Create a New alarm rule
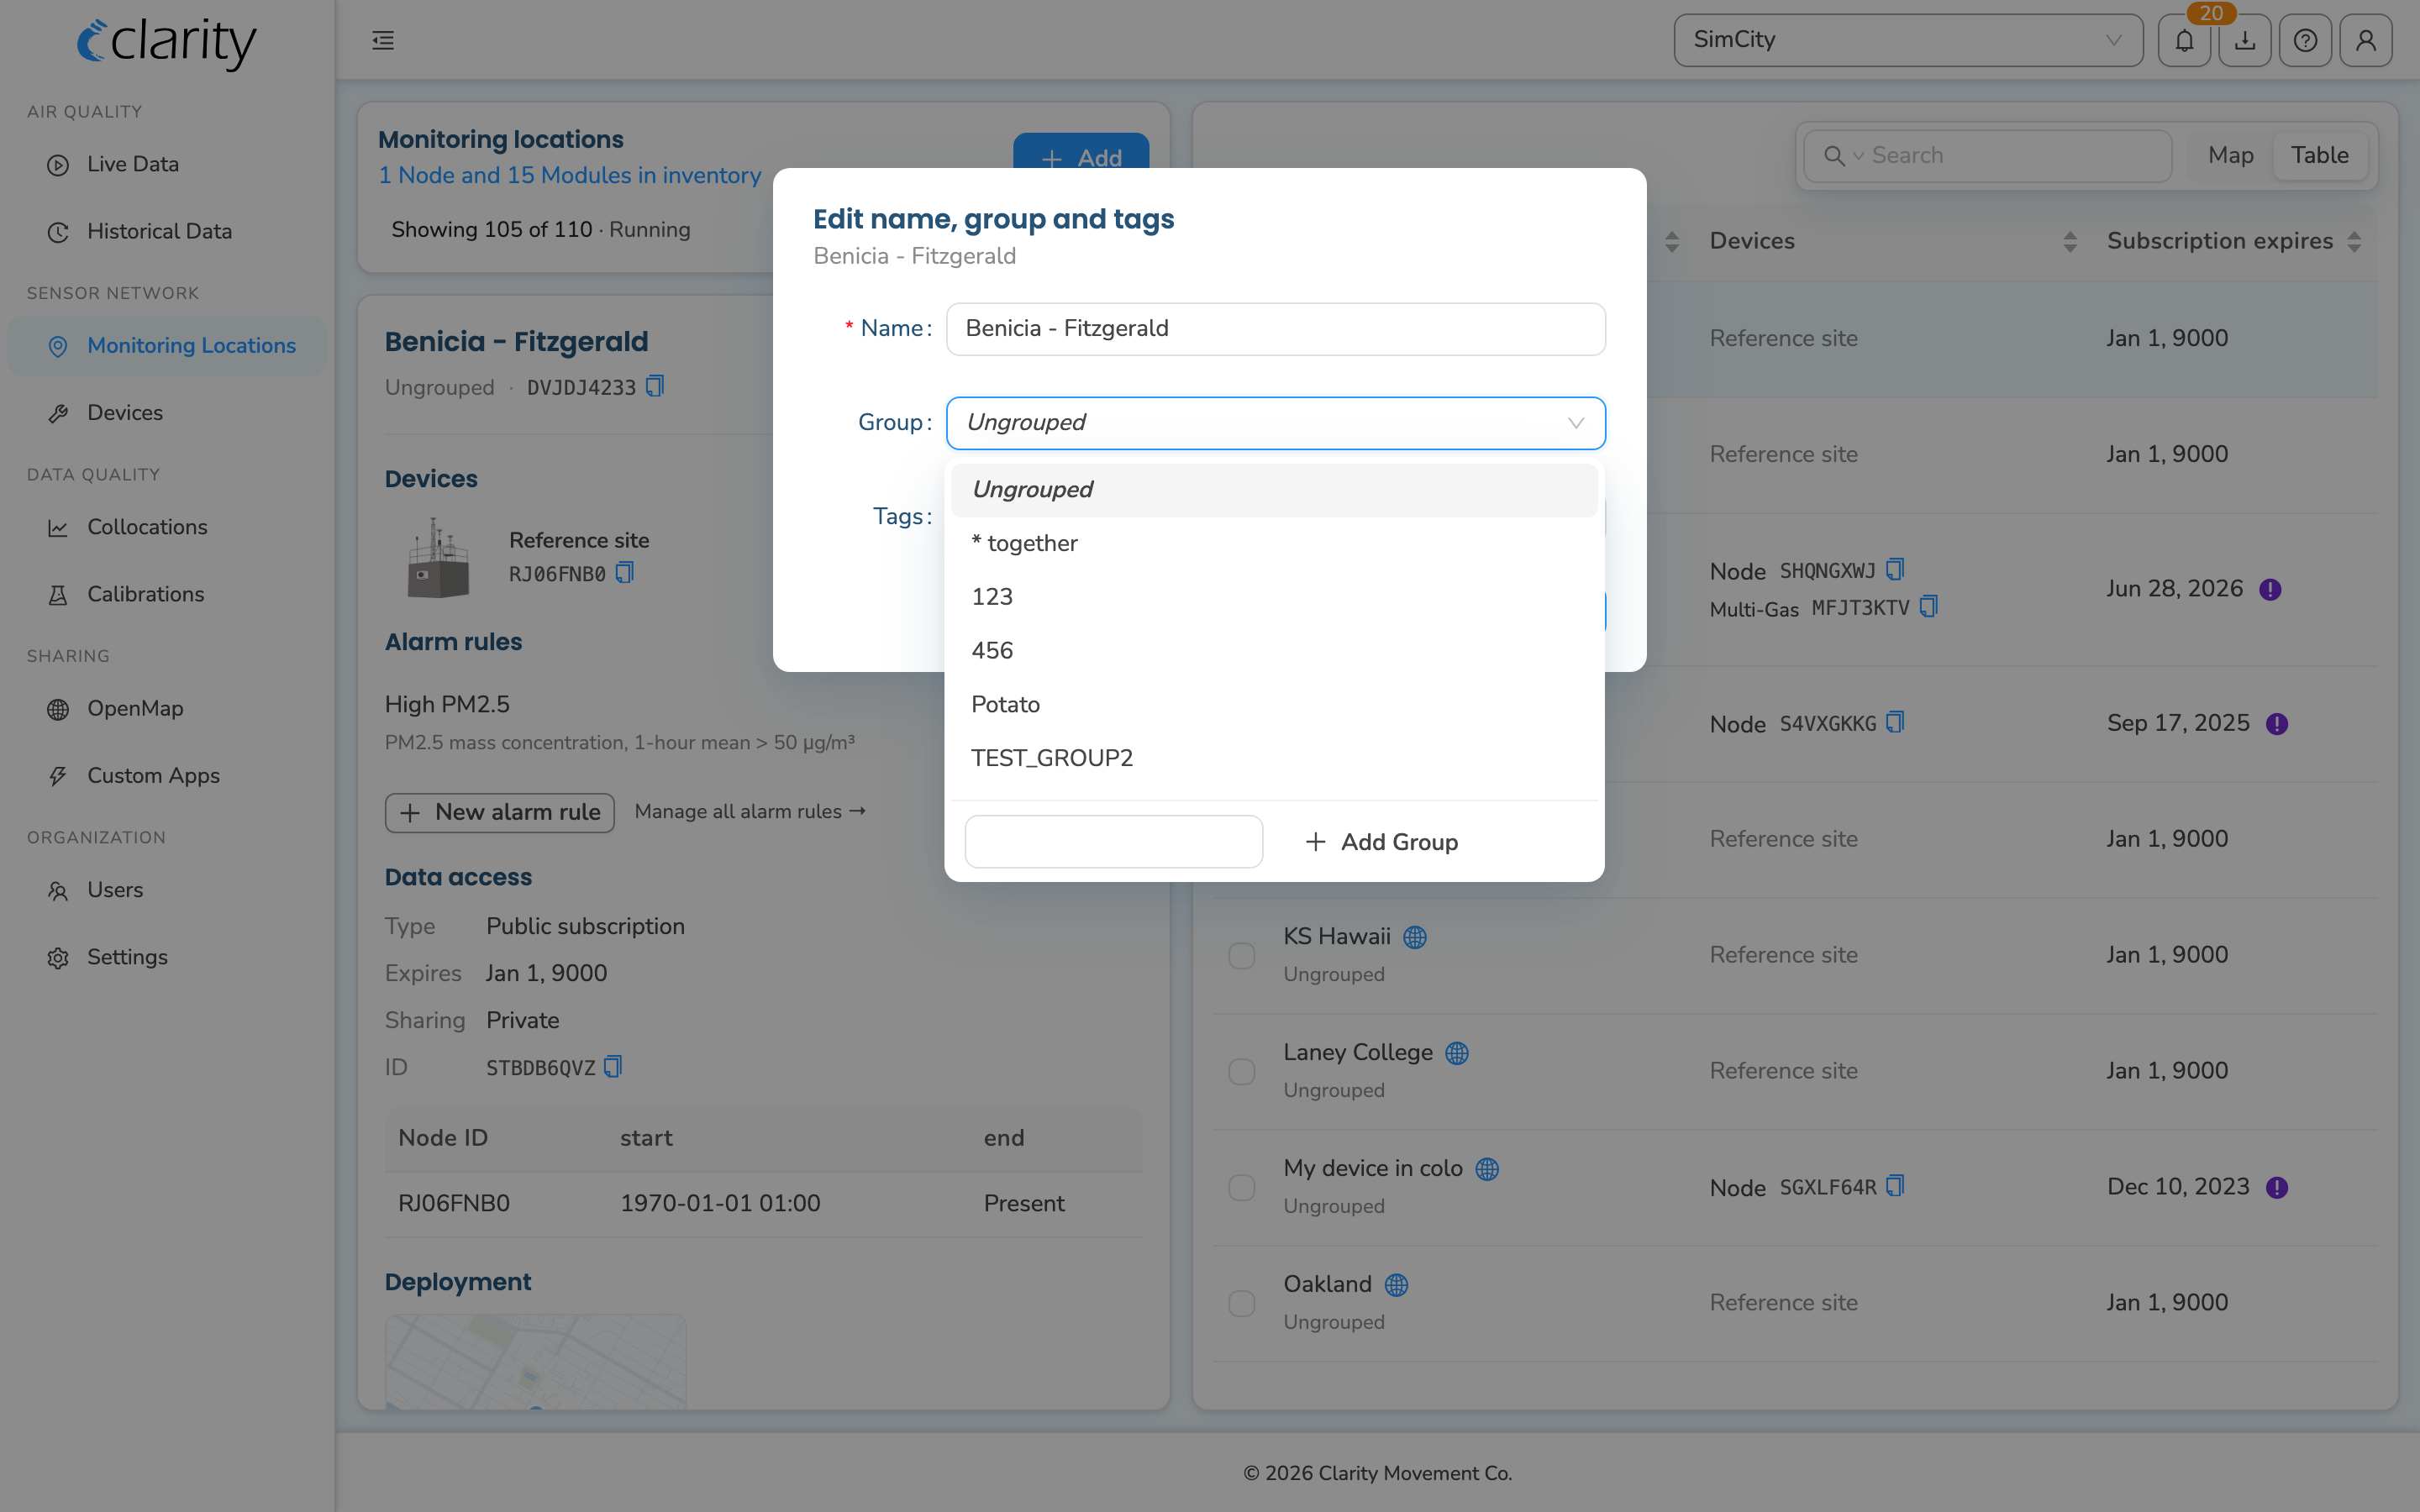 (500, 812)
